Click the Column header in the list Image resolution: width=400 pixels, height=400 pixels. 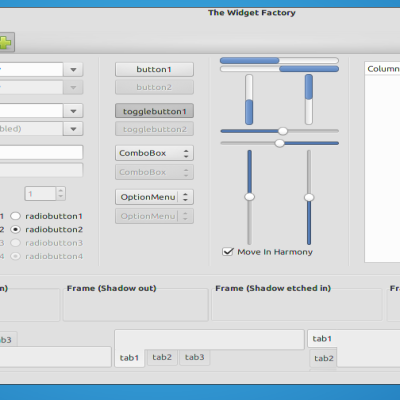pyautogui.click(x=382, y=69)
